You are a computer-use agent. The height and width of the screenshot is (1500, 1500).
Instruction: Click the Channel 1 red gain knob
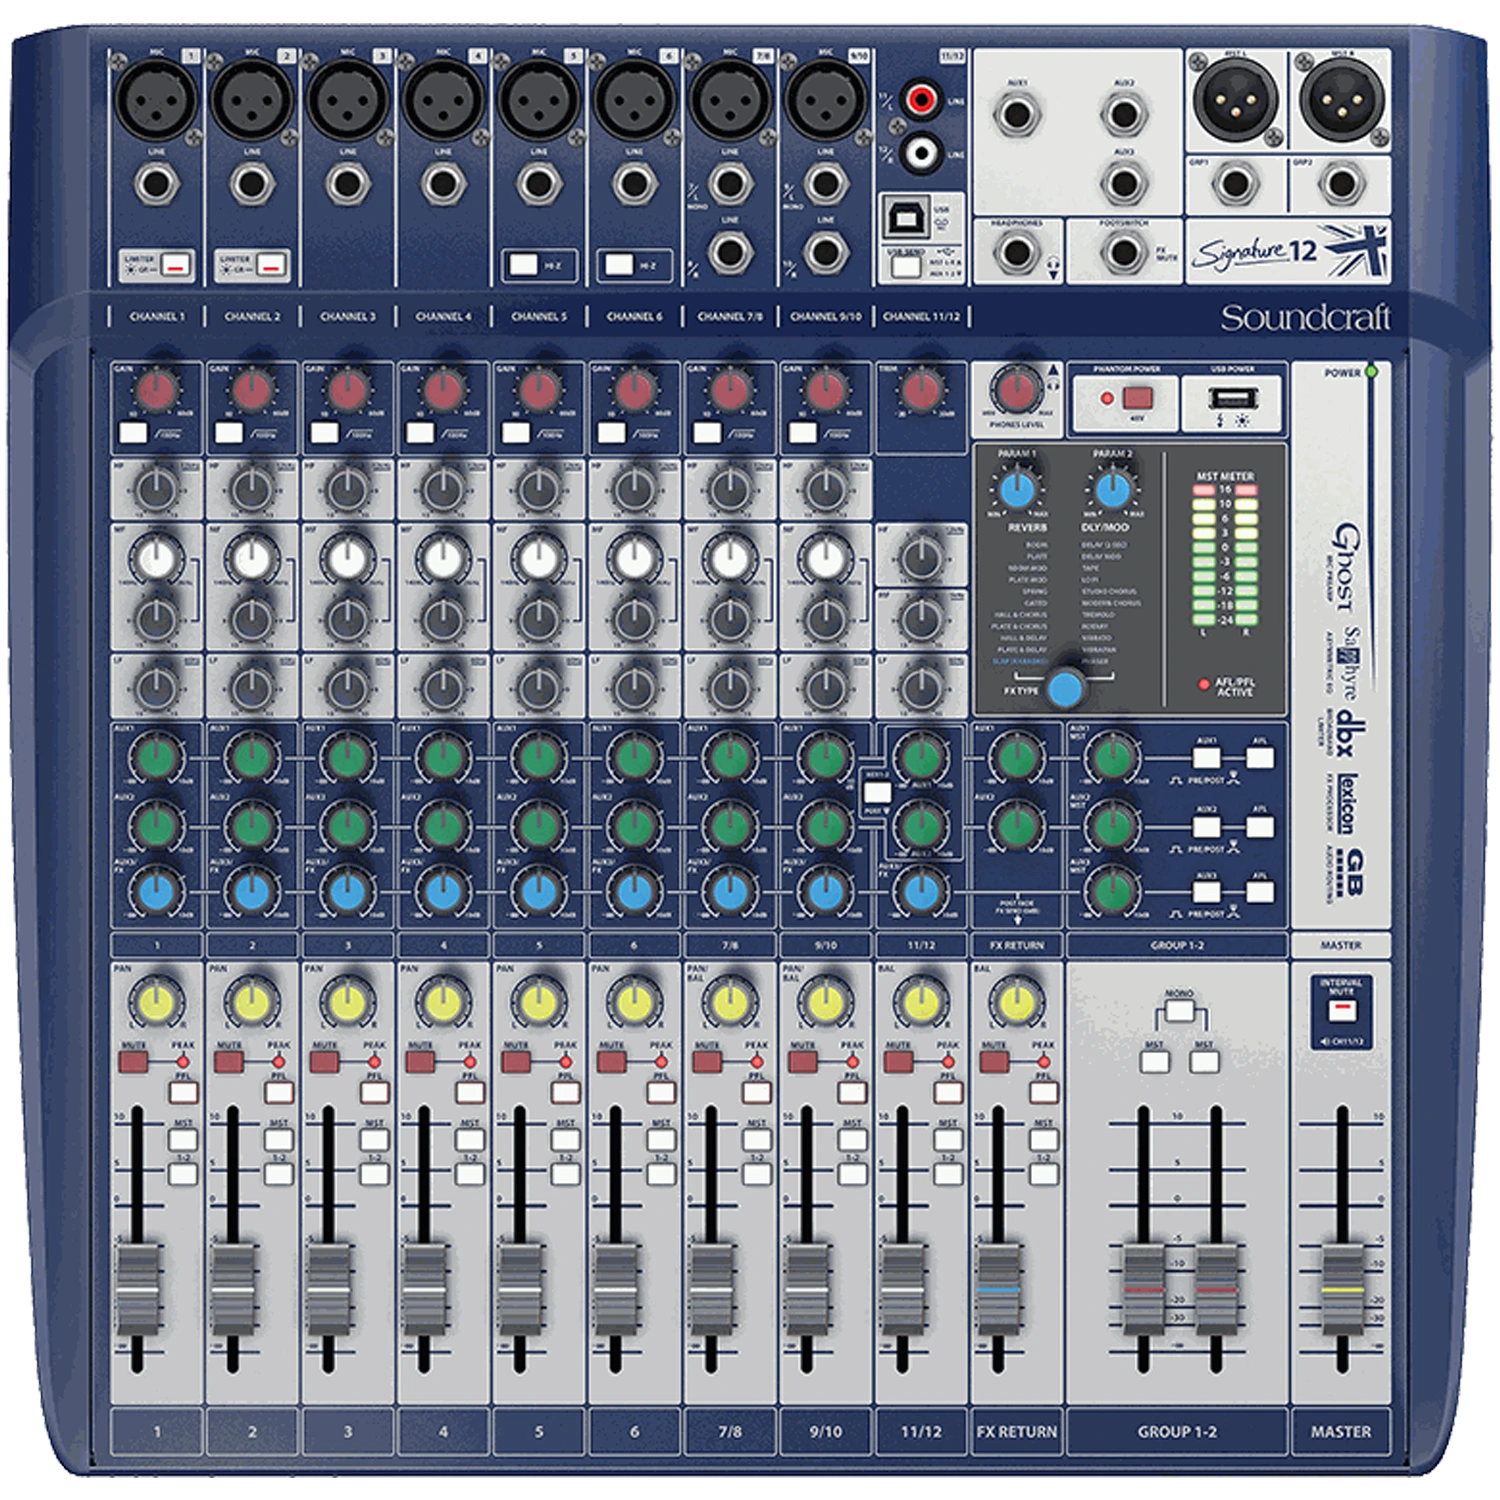[x=156, y=391]
